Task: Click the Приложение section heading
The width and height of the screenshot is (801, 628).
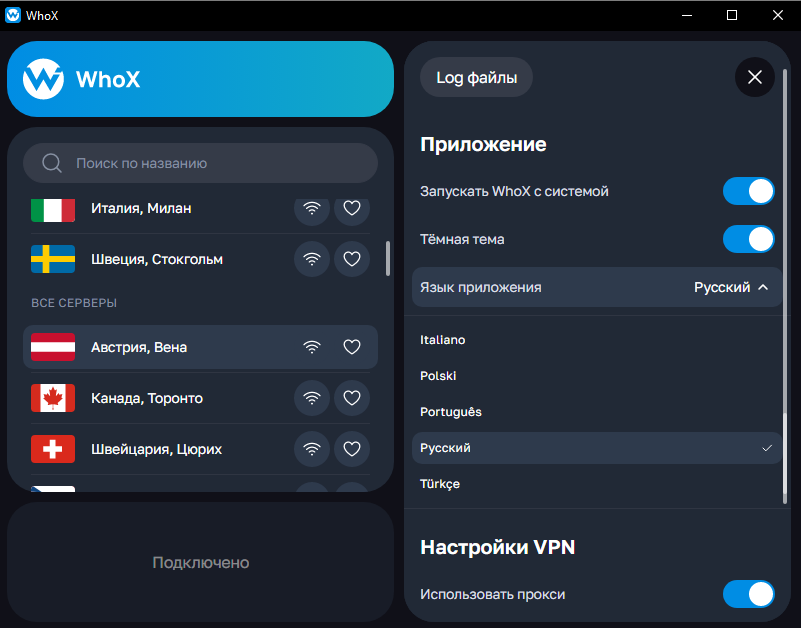Action: (x=483, y=145)
